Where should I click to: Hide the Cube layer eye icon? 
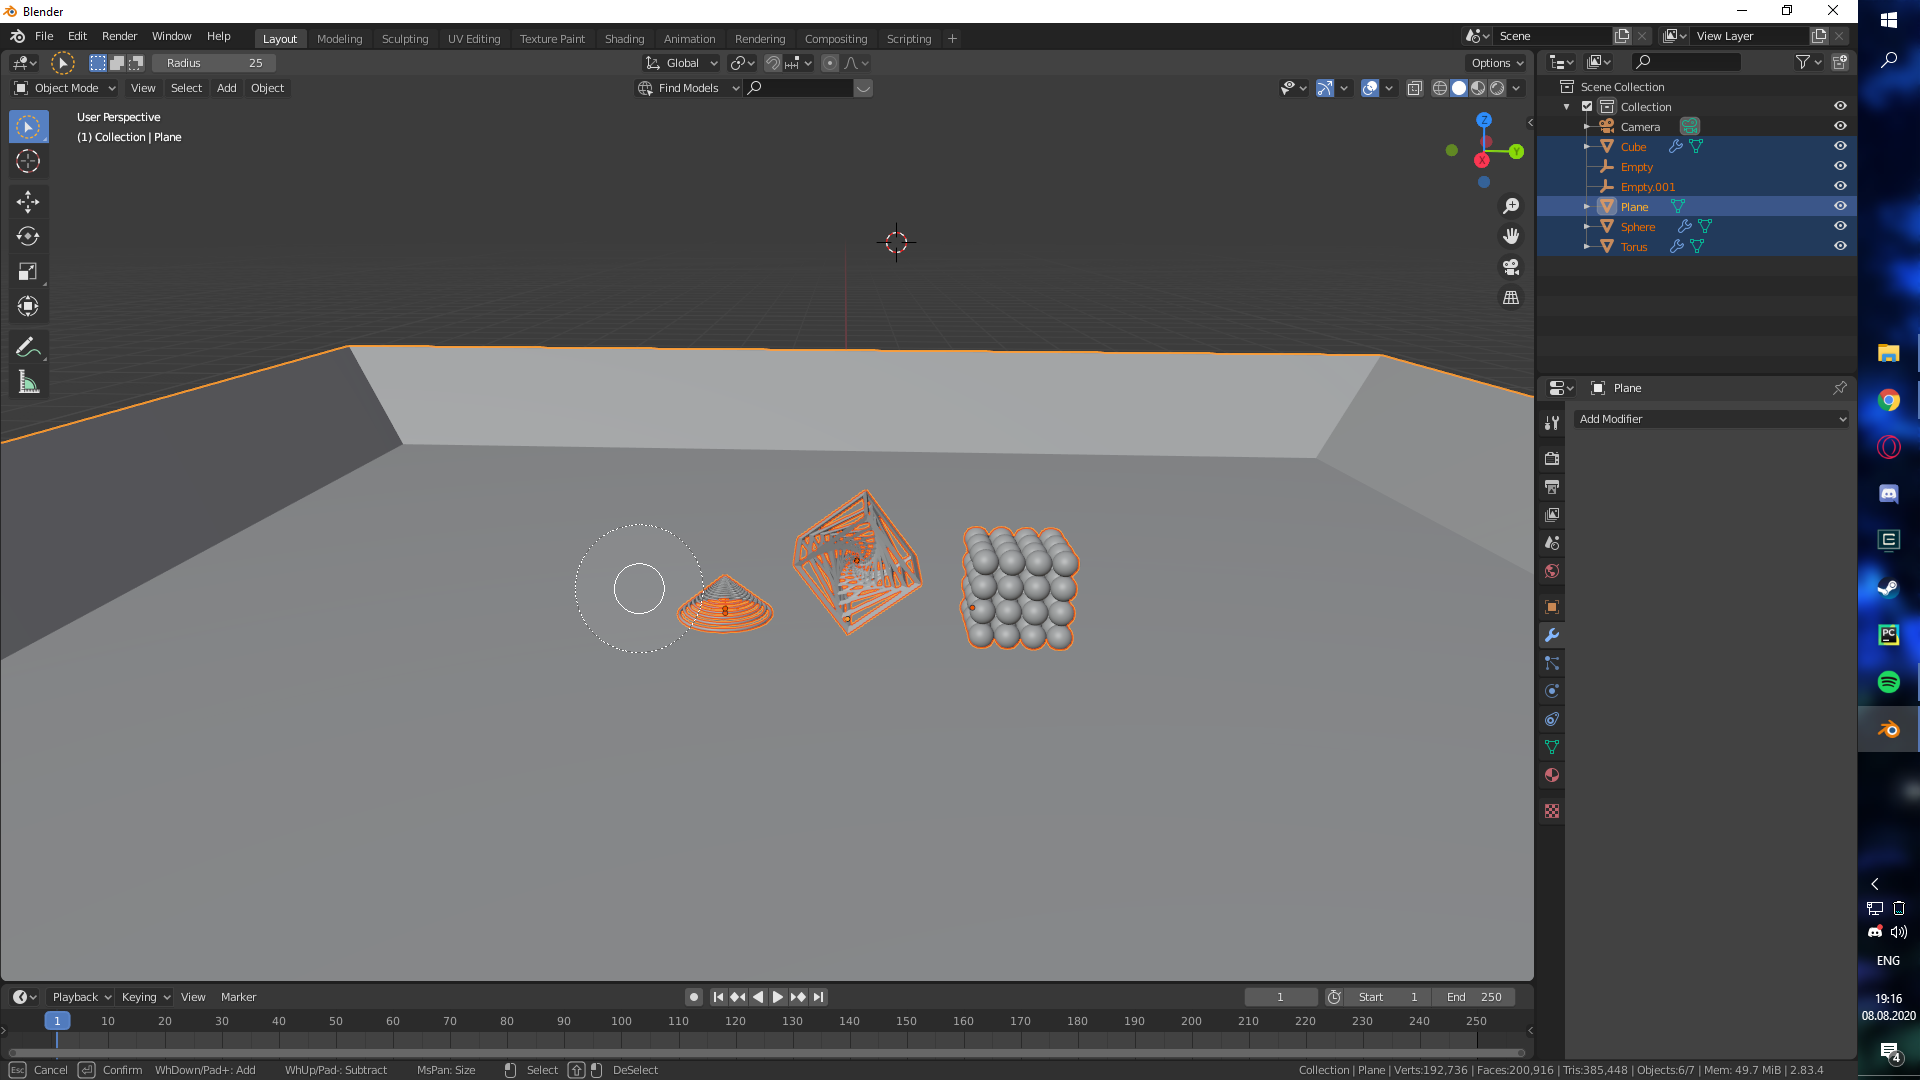tap(1841, 146)
